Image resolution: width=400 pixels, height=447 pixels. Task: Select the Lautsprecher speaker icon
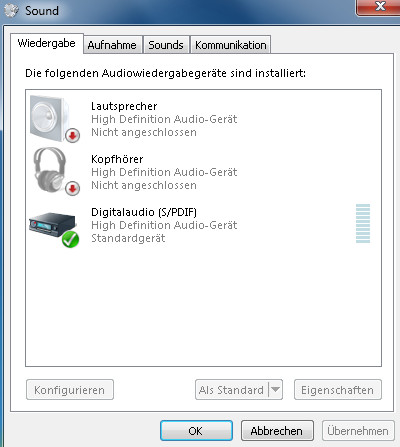tap(50, 118)
